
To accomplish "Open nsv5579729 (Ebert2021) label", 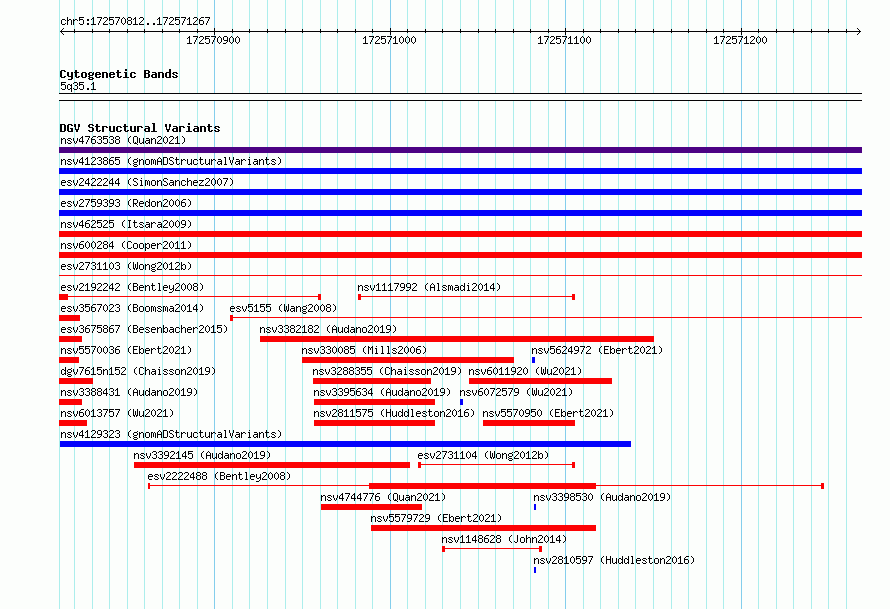I will [436, 518].
